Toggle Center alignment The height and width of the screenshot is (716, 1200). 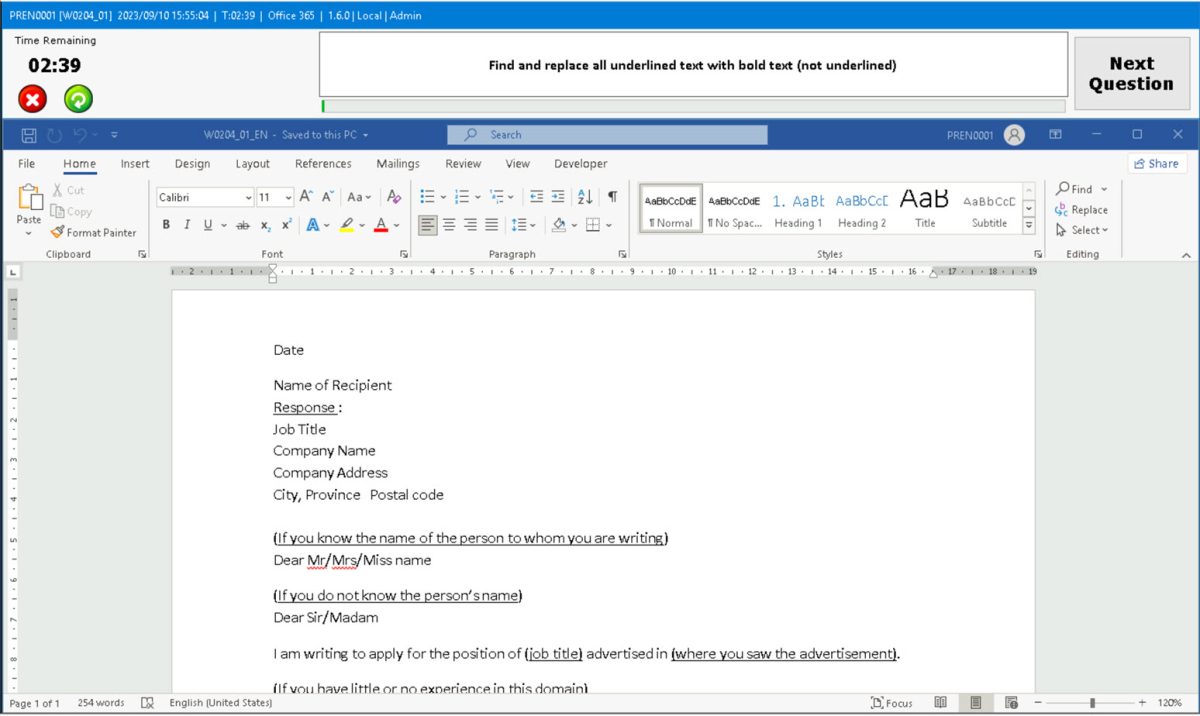click(449, 225)
